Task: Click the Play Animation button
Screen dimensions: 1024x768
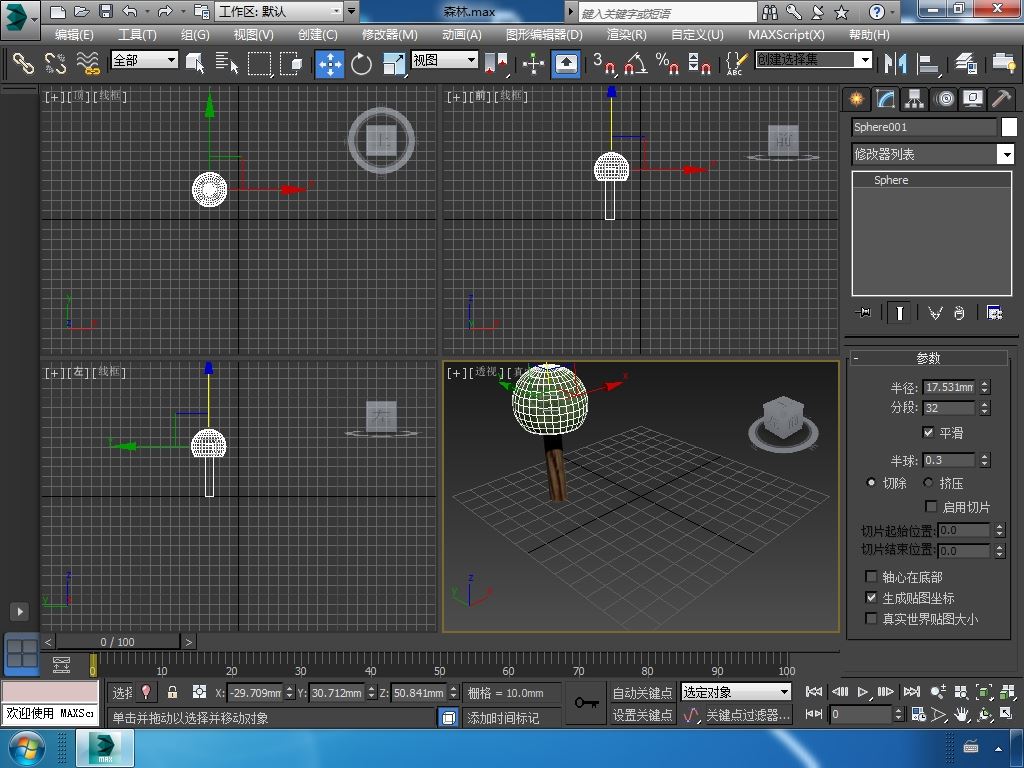Action: click(862, 692)
